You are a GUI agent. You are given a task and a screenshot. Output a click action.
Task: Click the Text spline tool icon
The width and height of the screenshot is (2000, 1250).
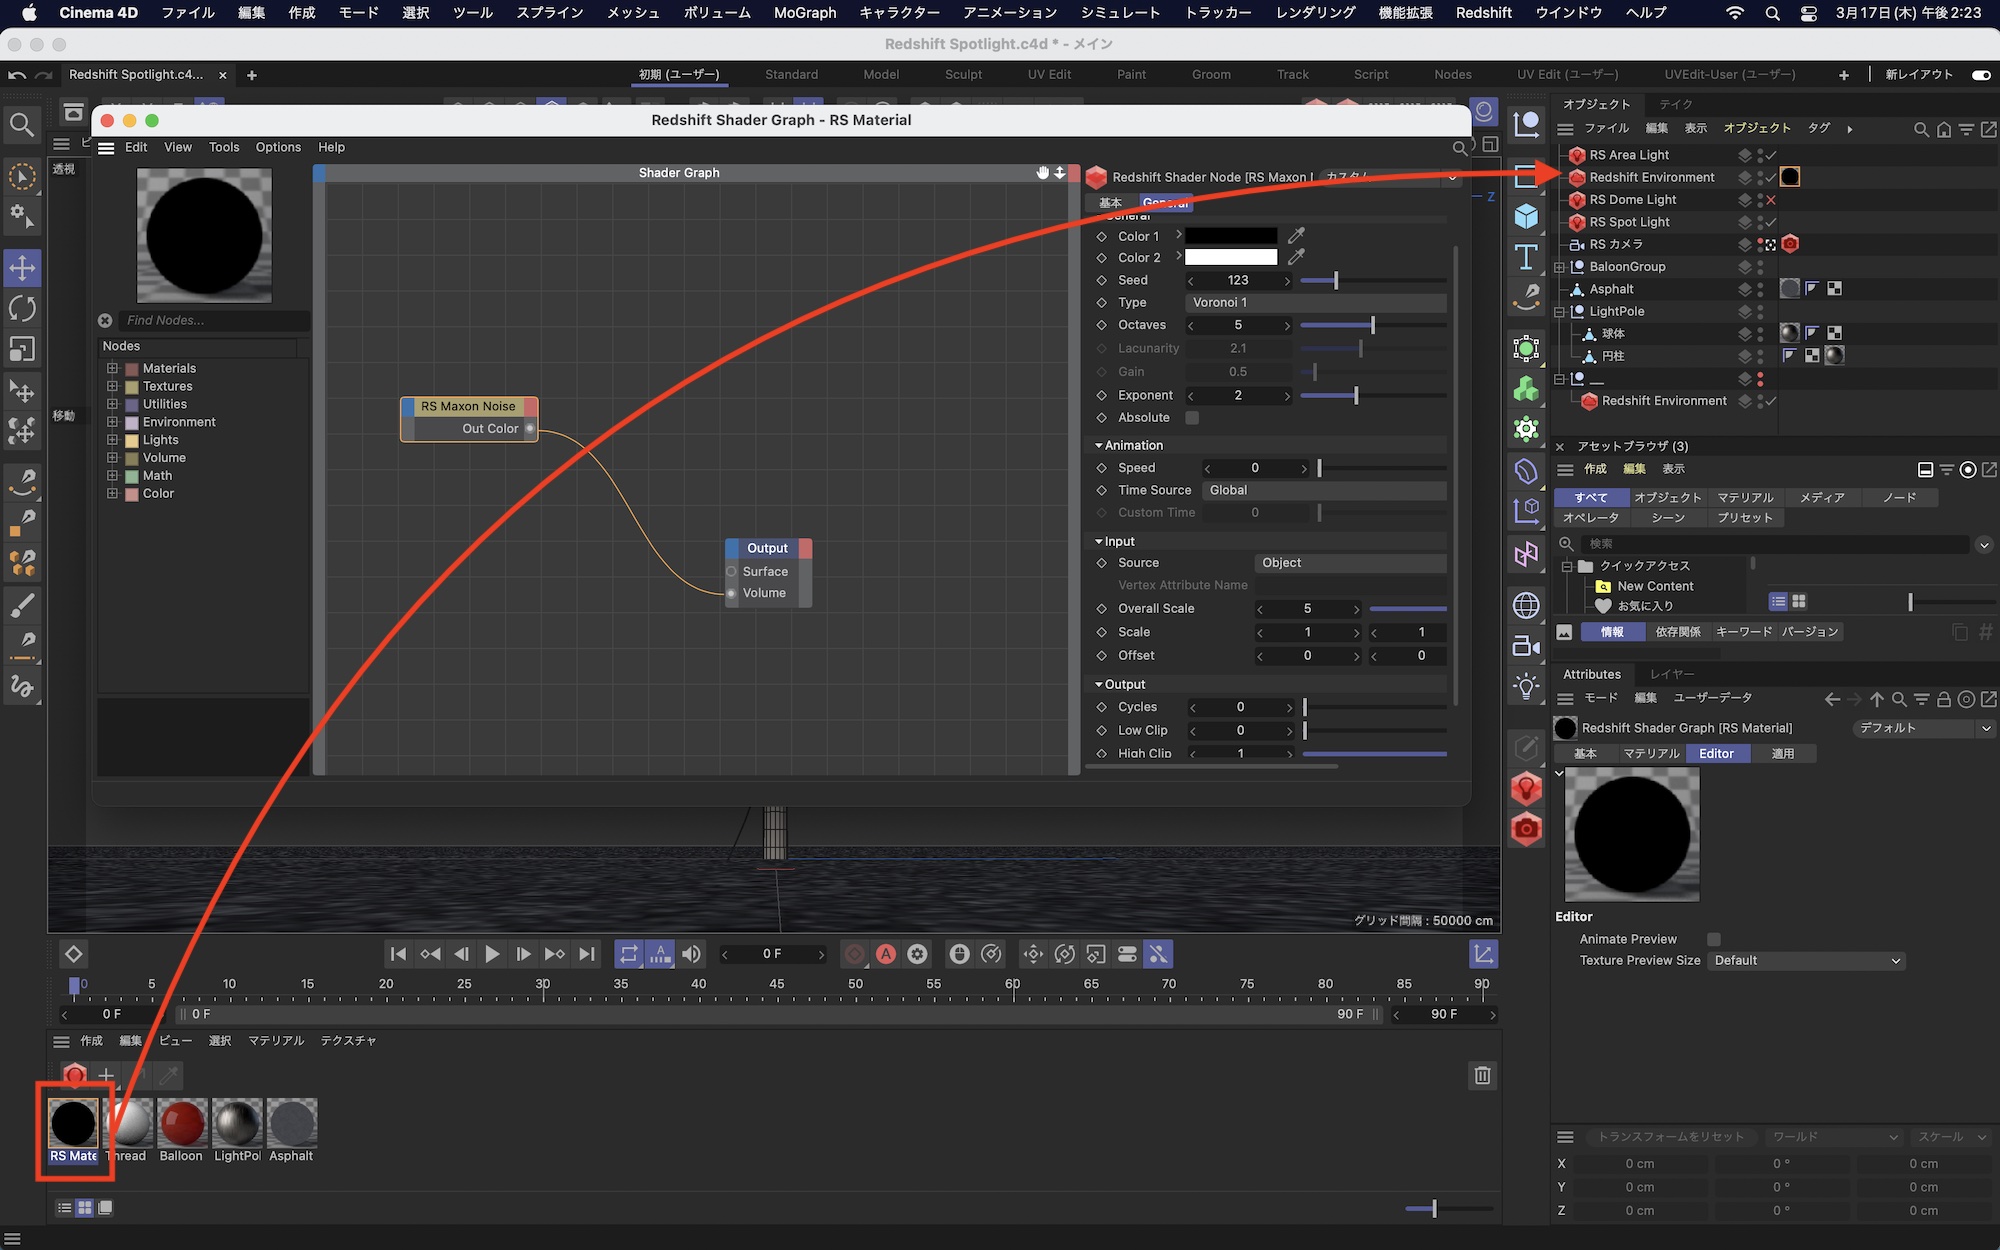coord(1526,257)
